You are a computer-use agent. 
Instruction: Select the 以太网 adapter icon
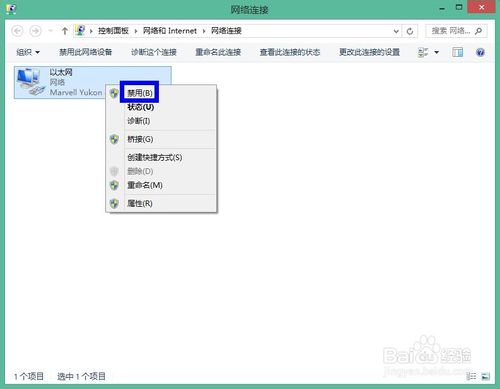tap(30, 82)
